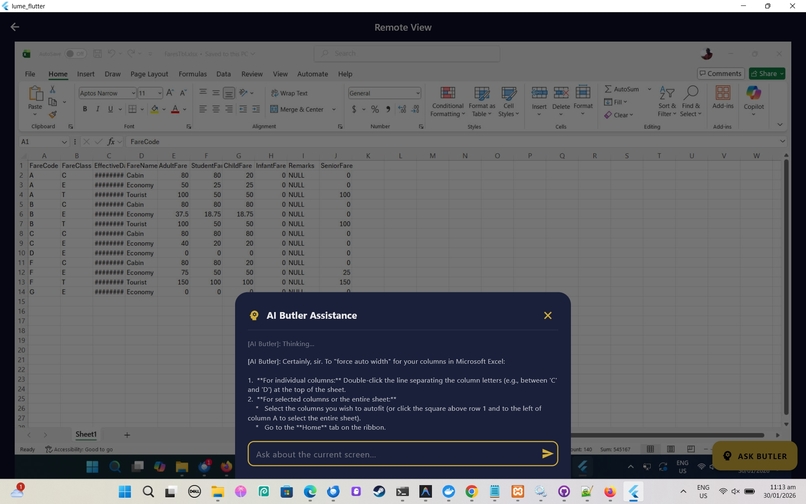Image resolution: width=806 pixels, height=504 pixels.
Task: Toggle the Bottom Align button
Action: pyautogui.click(x=229, y=93)
